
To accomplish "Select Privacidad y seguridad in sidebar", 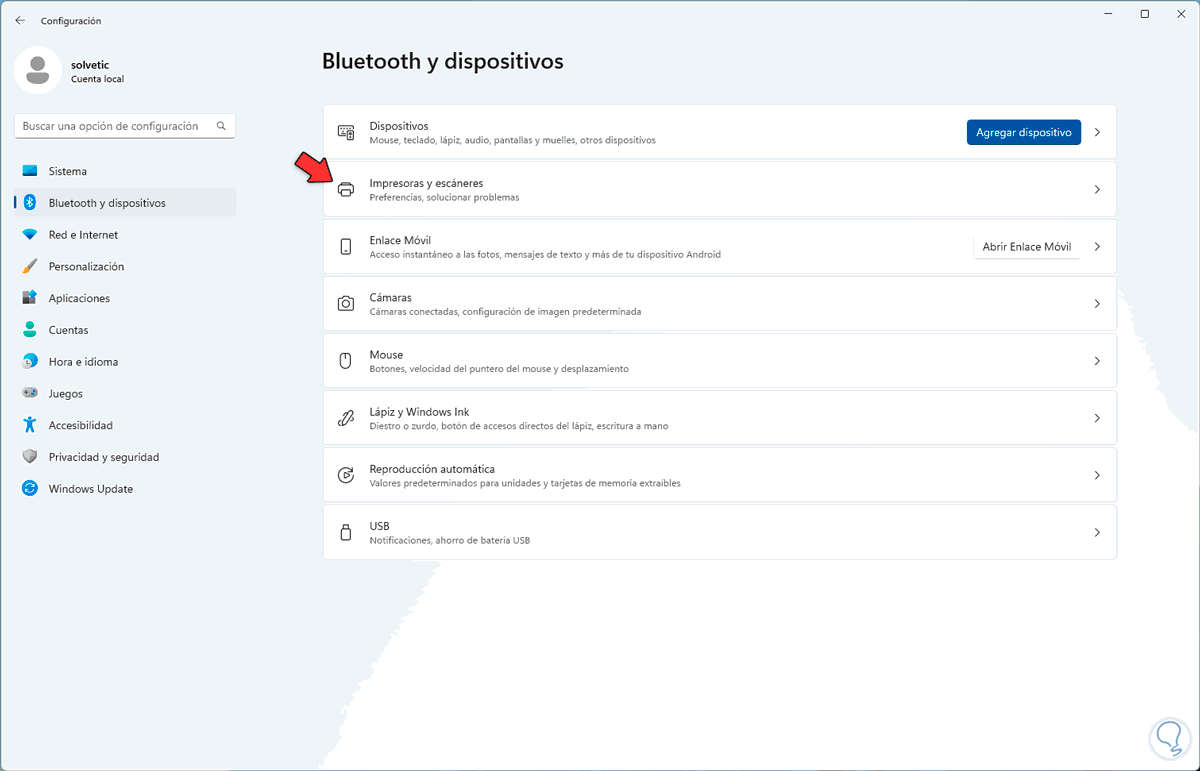I will (x=103, y=457).
